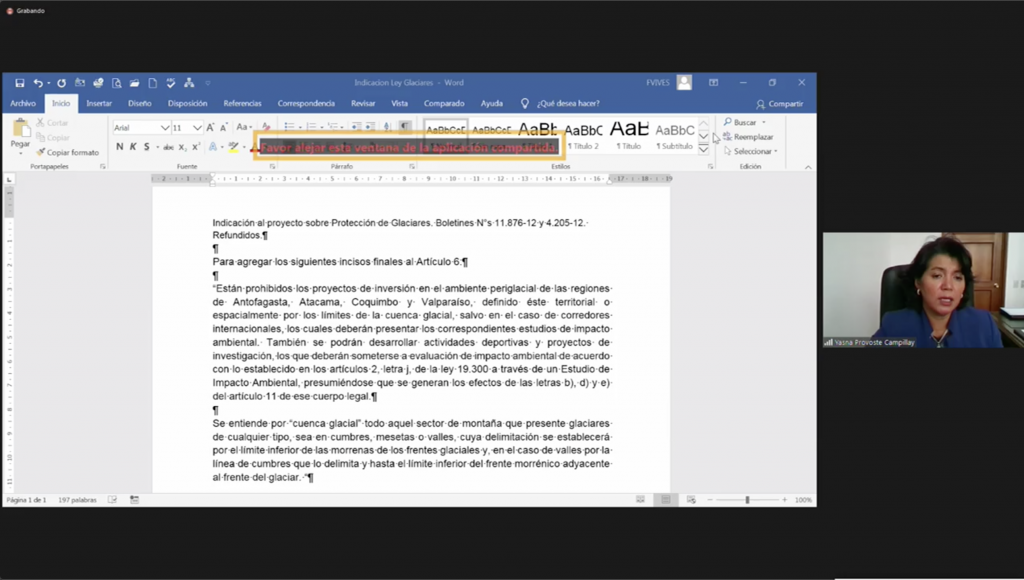Click the proofing errors status icon
The width and height of the screenshot is (1024, 580).
[x=112, y=500]
